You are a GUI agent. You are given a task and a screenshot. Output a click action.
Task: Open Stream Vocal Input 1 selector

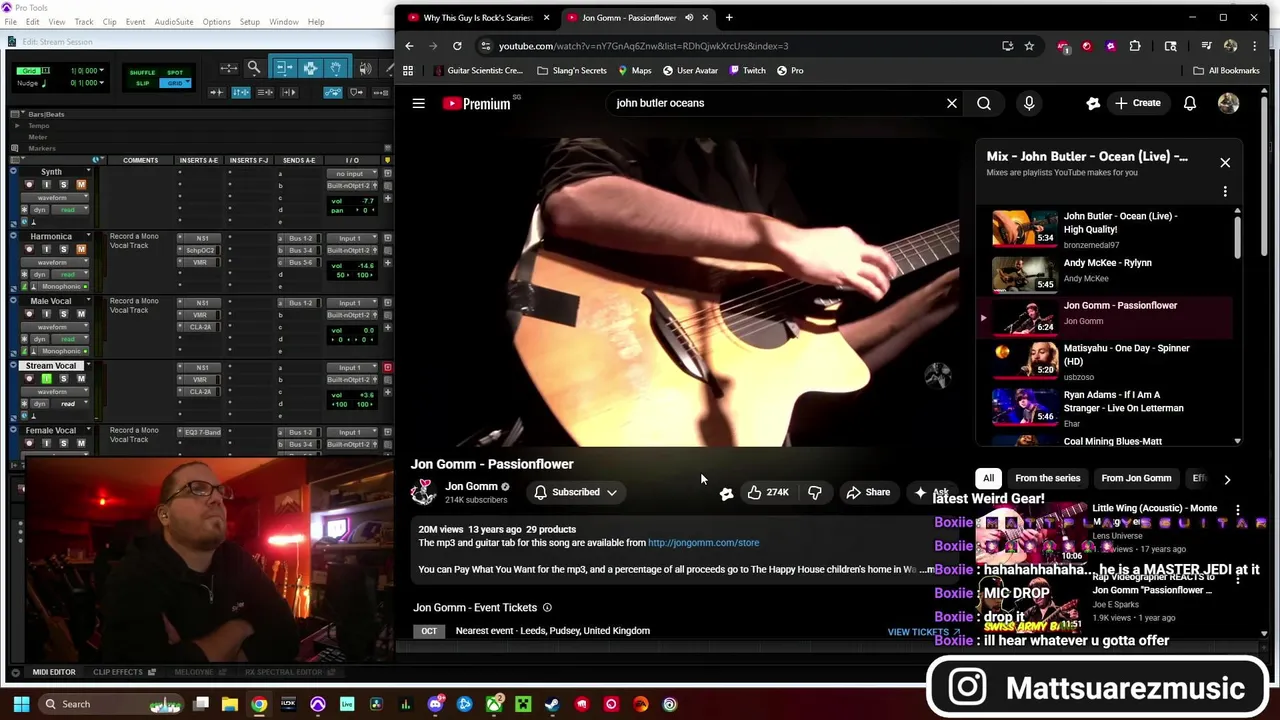point(352,368)
